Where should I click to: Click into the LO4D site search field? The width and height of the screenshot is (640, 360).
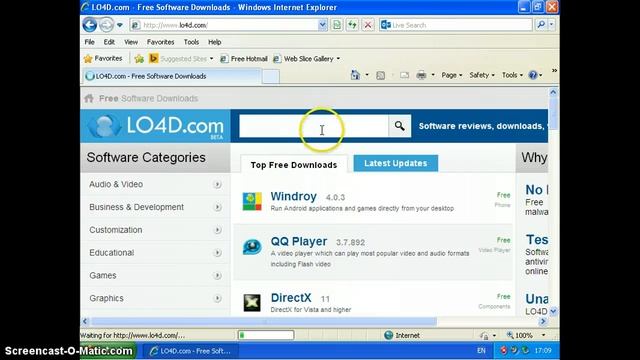pyautogui.click(x=313, y=126)
